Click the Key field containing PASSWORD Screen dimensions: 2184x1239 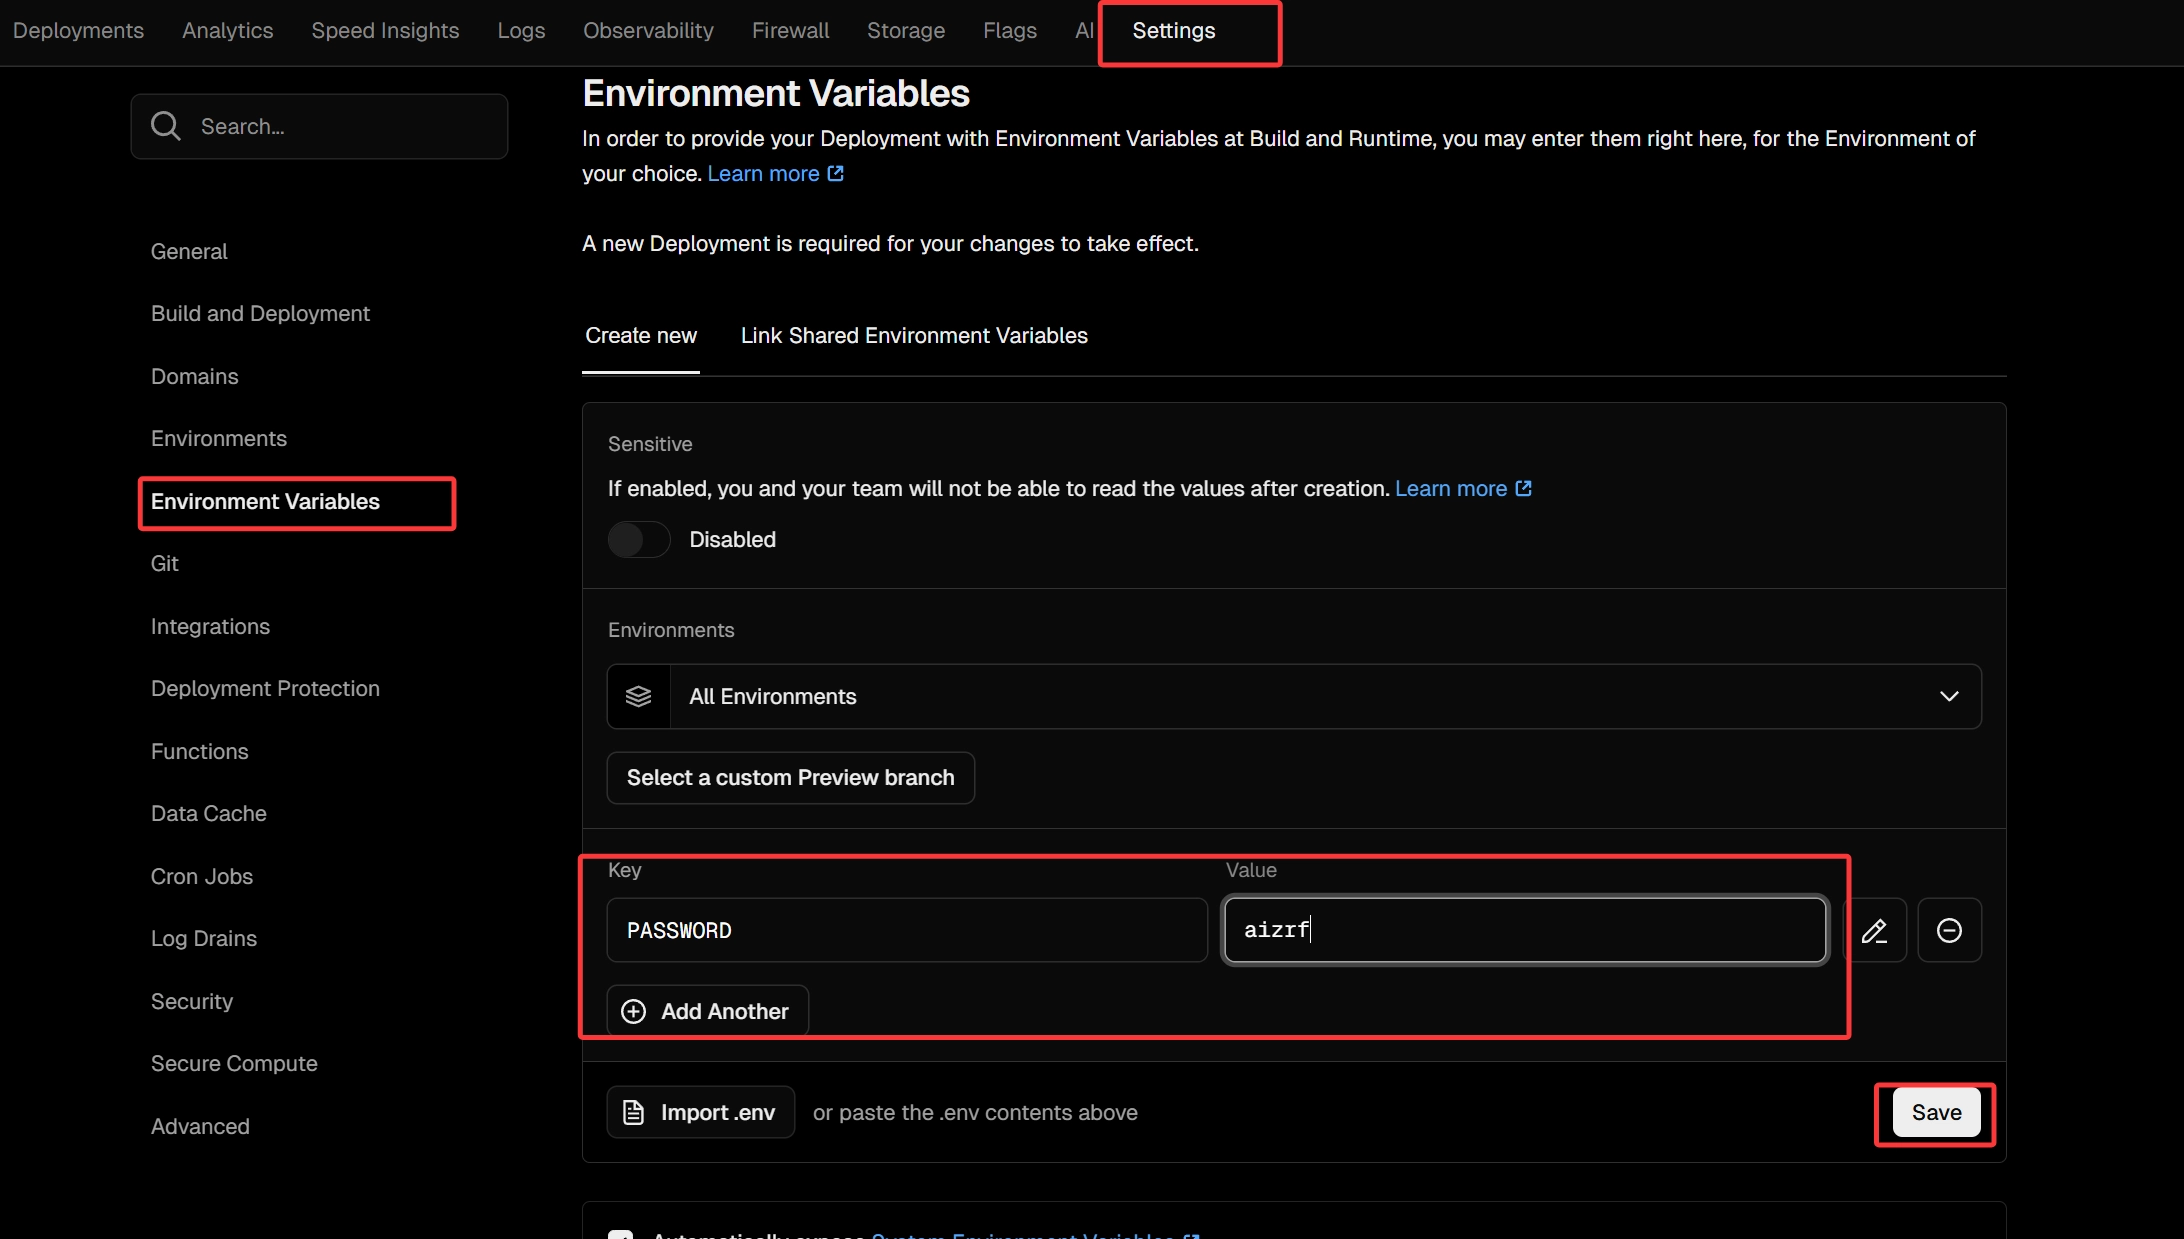click(907, 931)
